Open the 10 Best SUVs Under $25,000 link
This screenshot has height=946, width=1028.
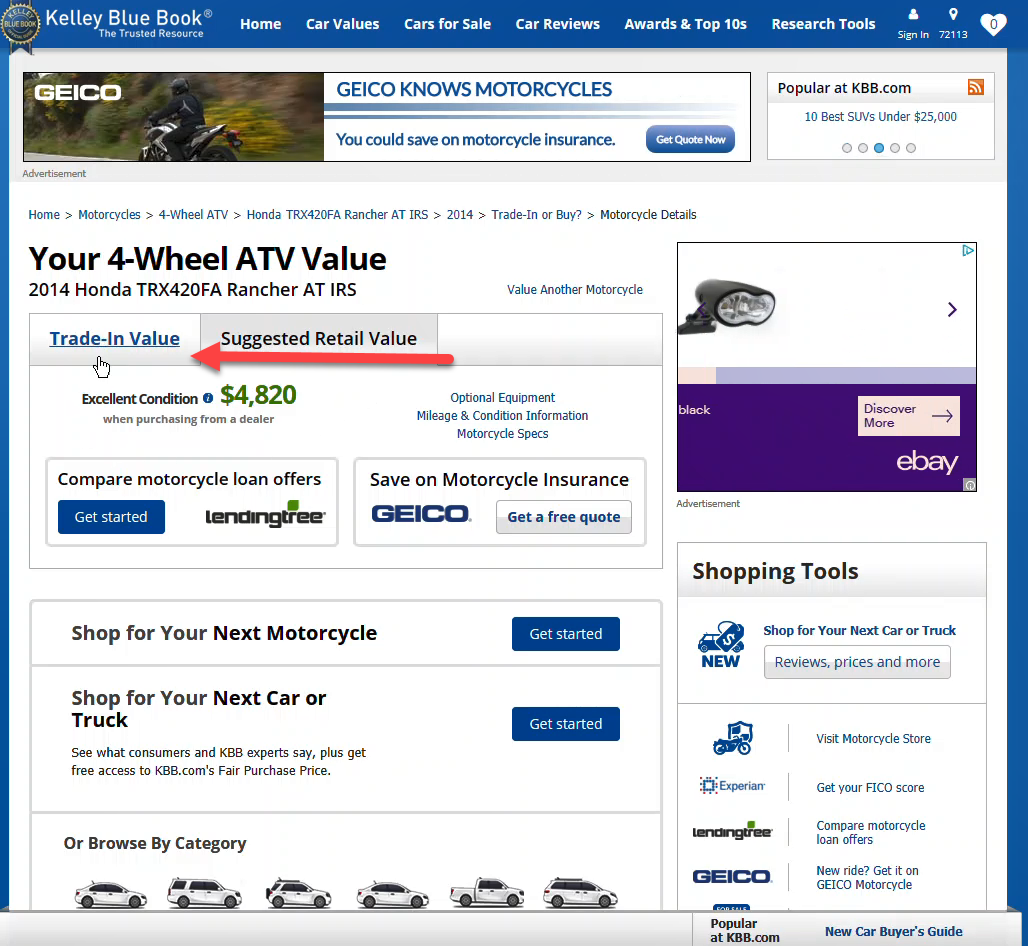click(880, 117)
